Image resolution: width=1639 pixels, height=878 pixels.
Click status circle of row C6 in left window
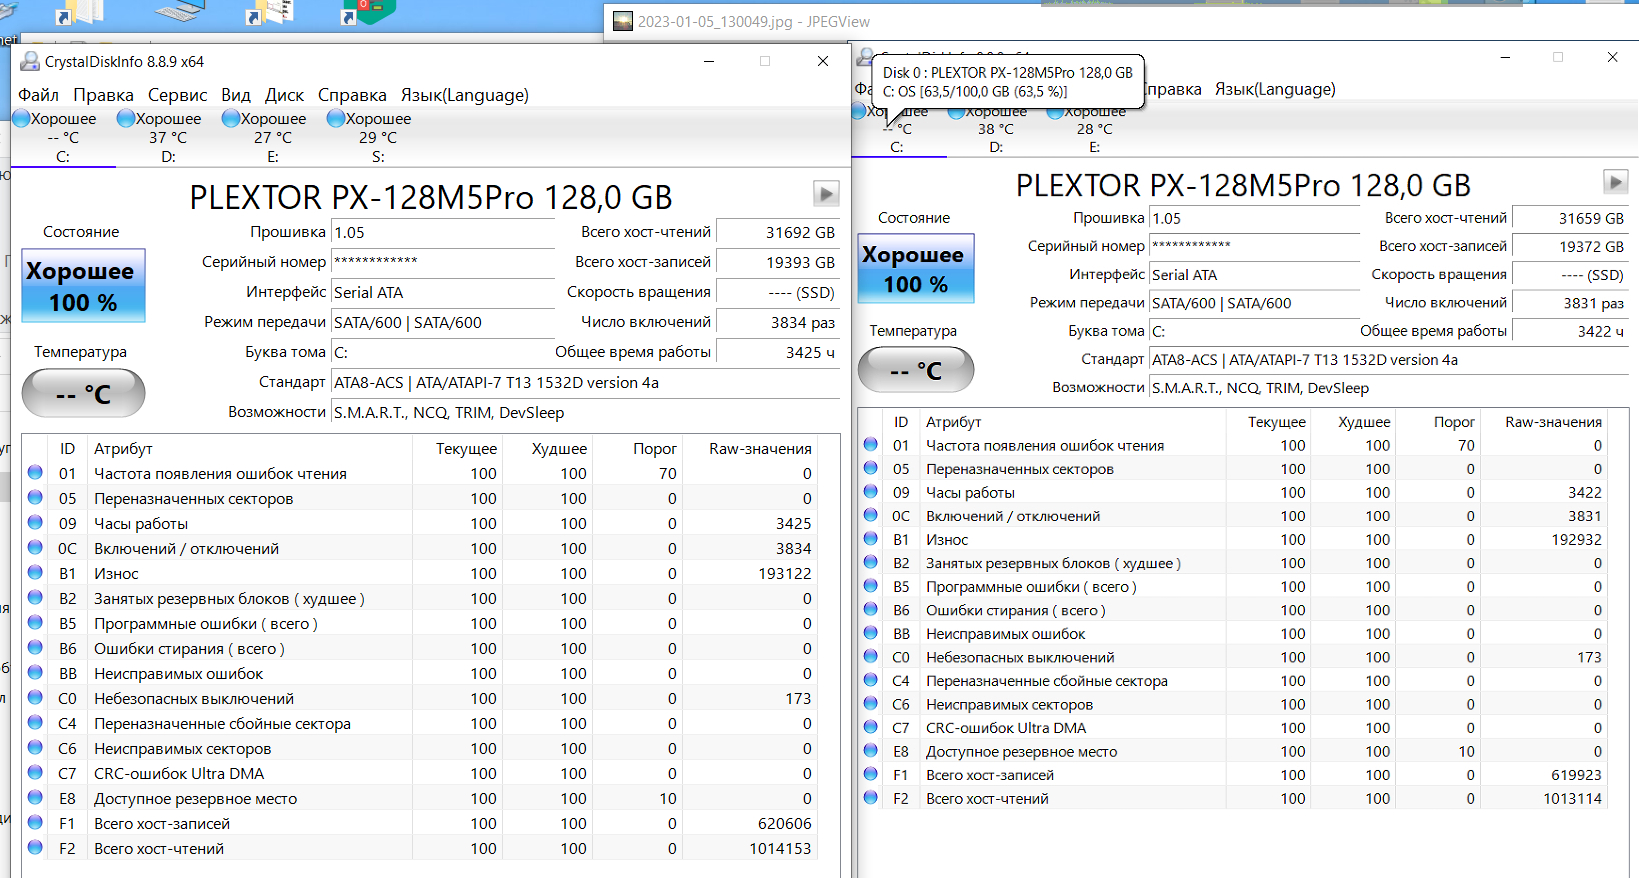point(35,748)
